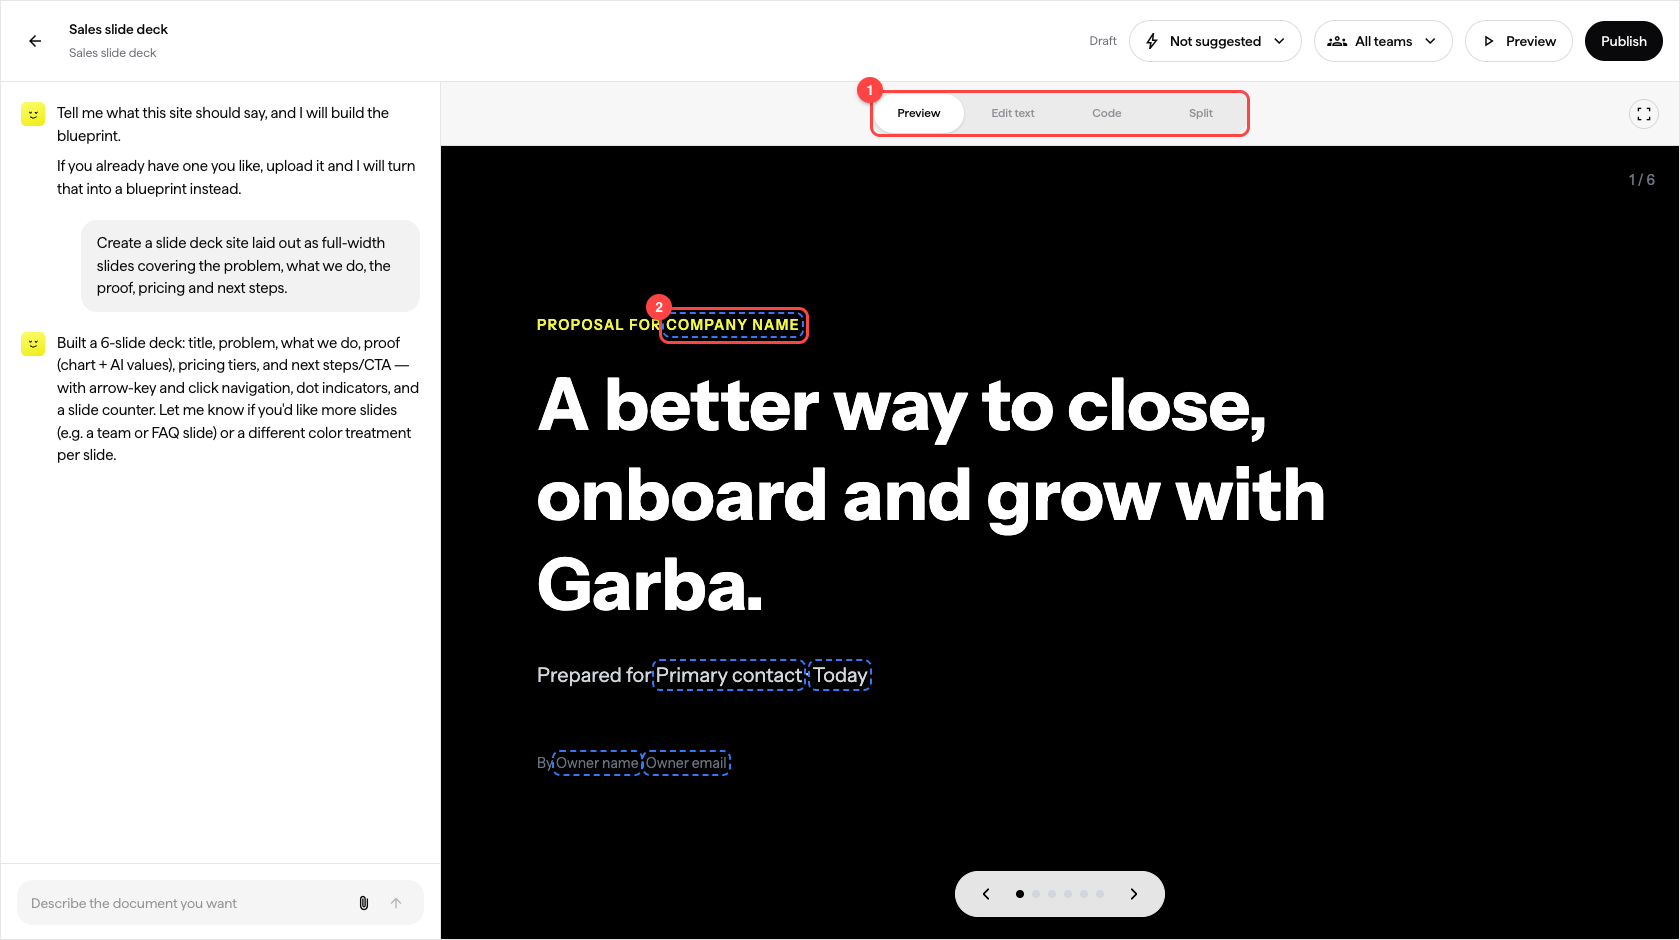Open the Not suggested dropdown
1680x940 pixels.
(x=1215, y=41)
